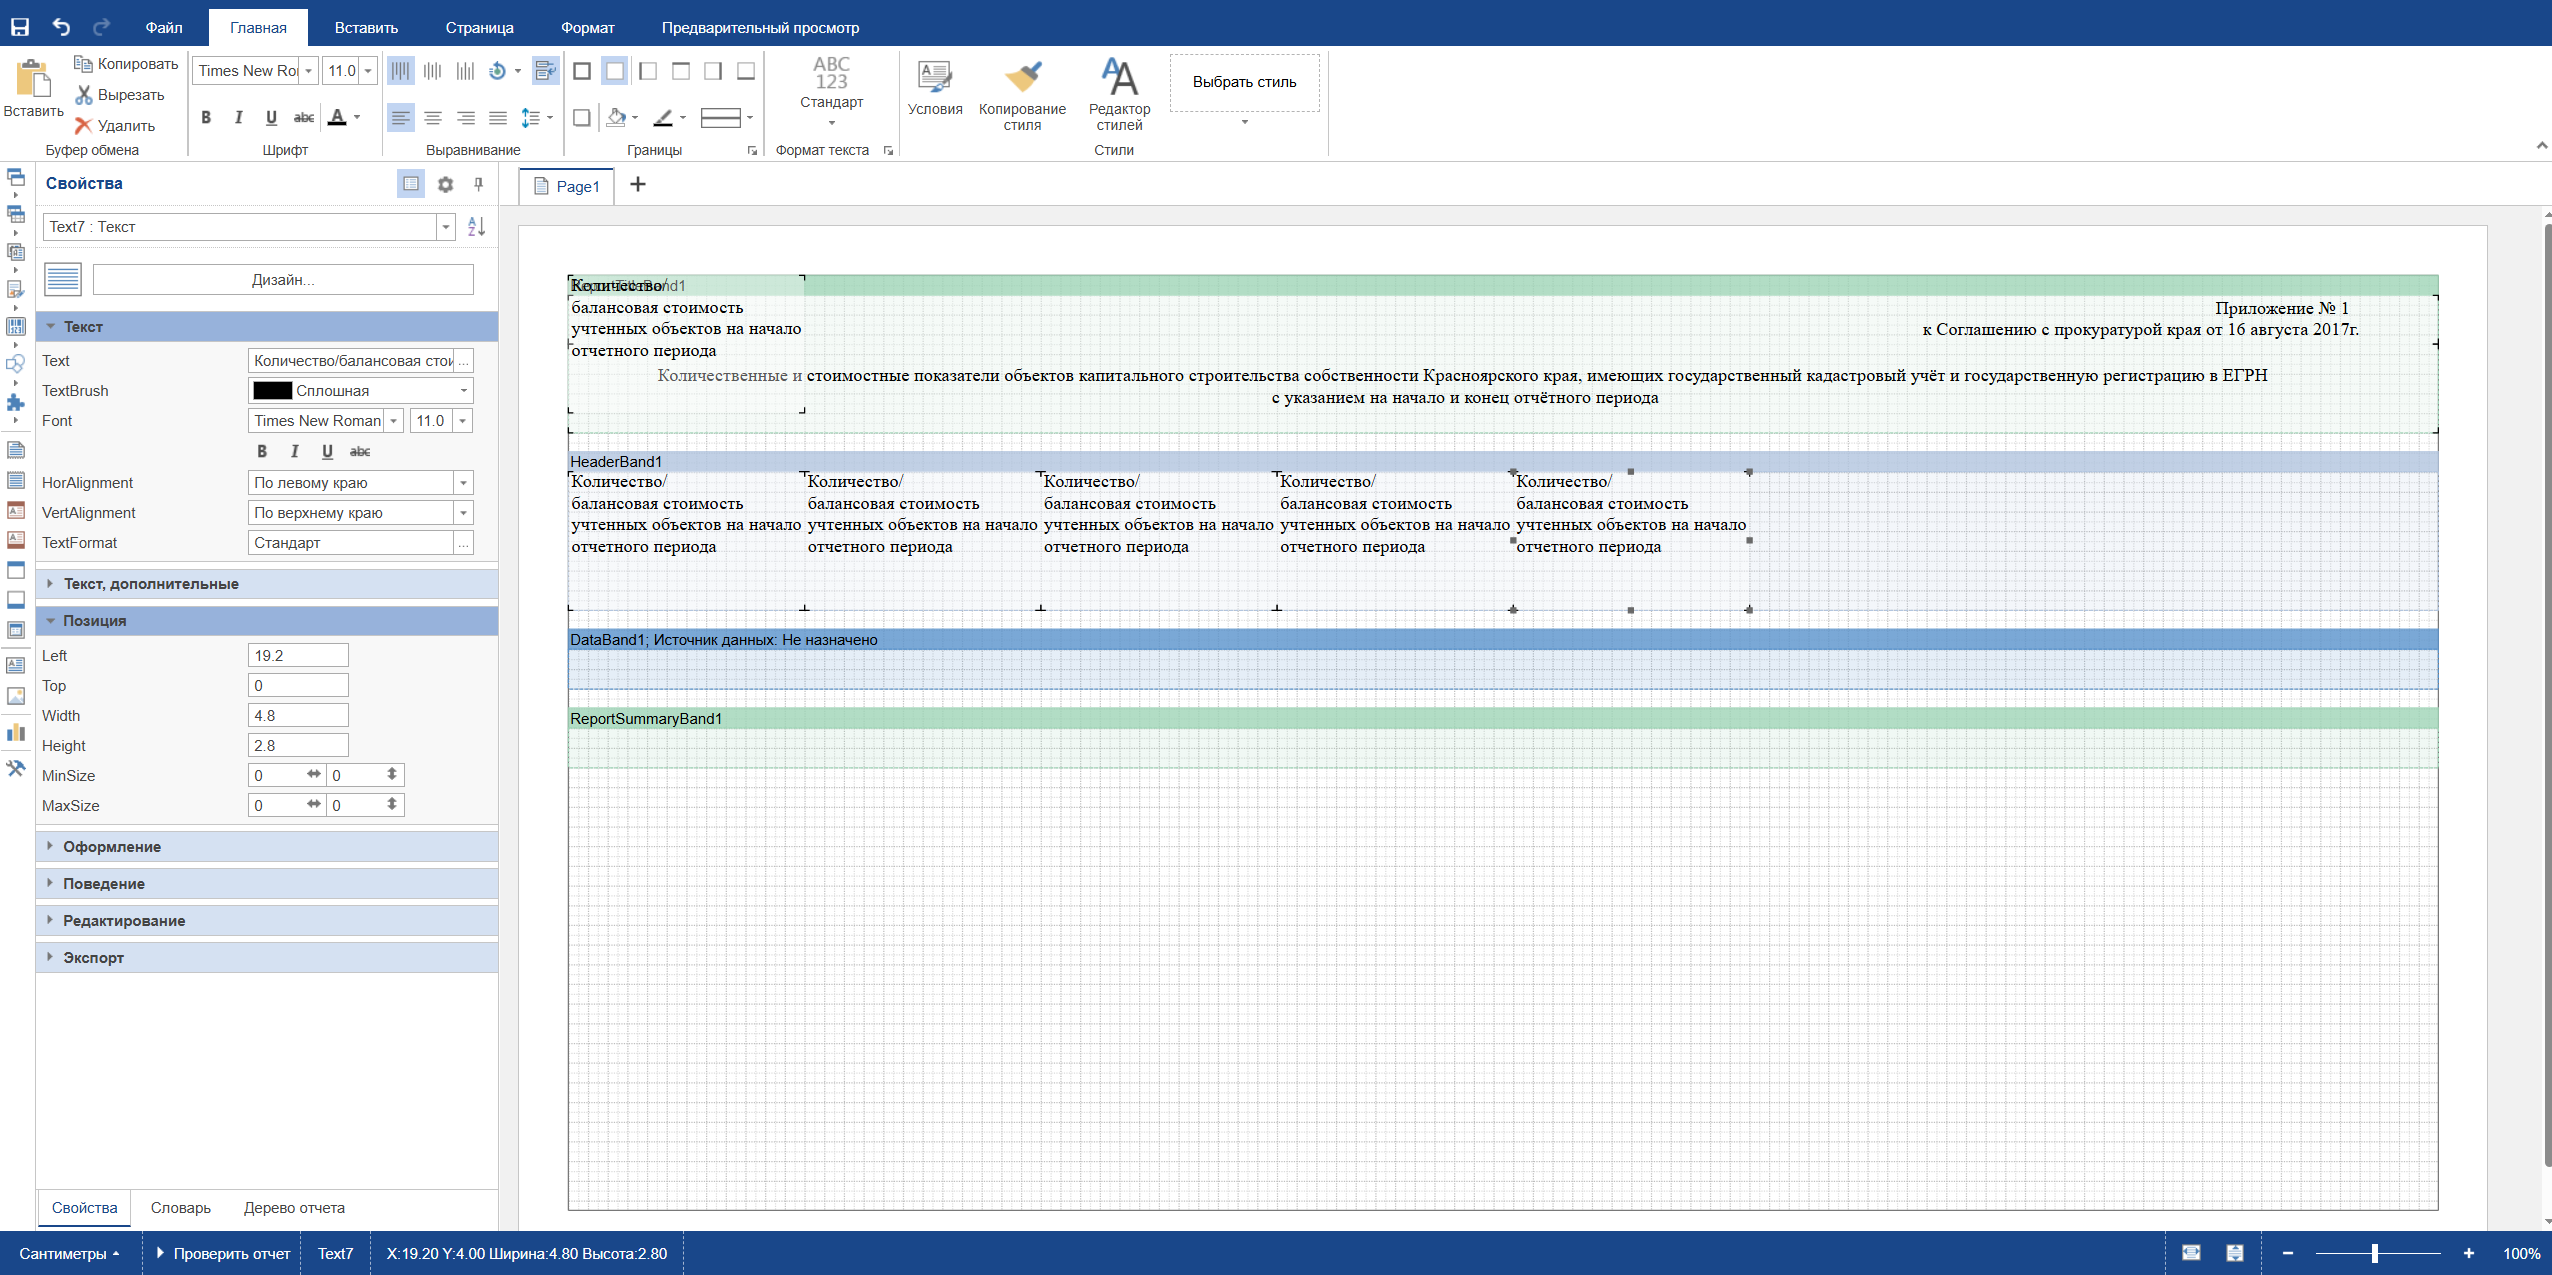The image size is (2552, 1275).
Task: Click the Выбрать стиль style box
Action: pos(1244,82)
